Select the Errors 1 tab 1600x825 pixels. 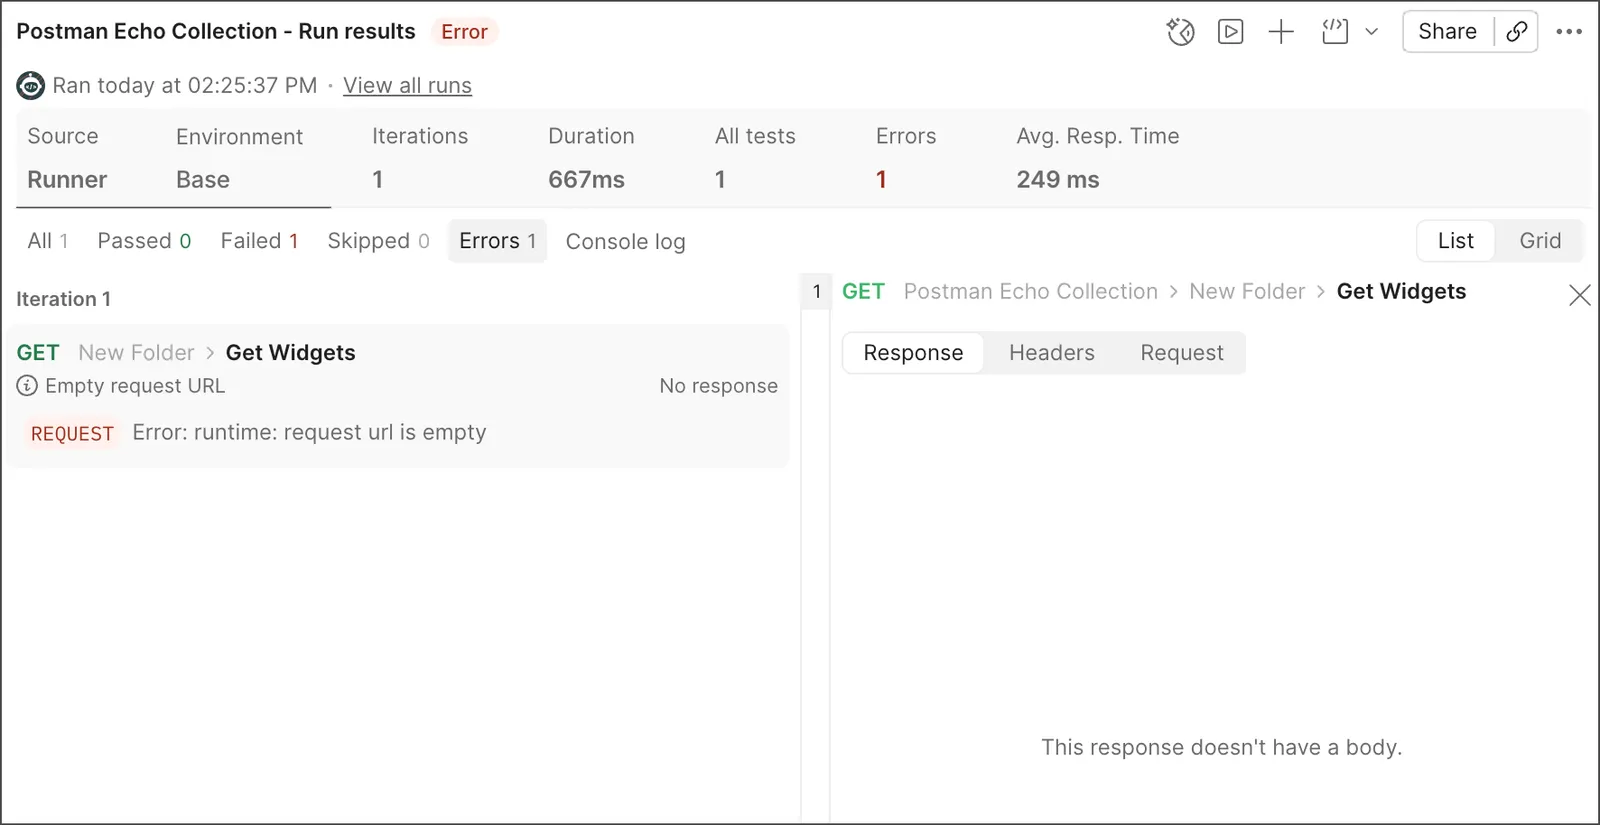[x=497, y=241]
